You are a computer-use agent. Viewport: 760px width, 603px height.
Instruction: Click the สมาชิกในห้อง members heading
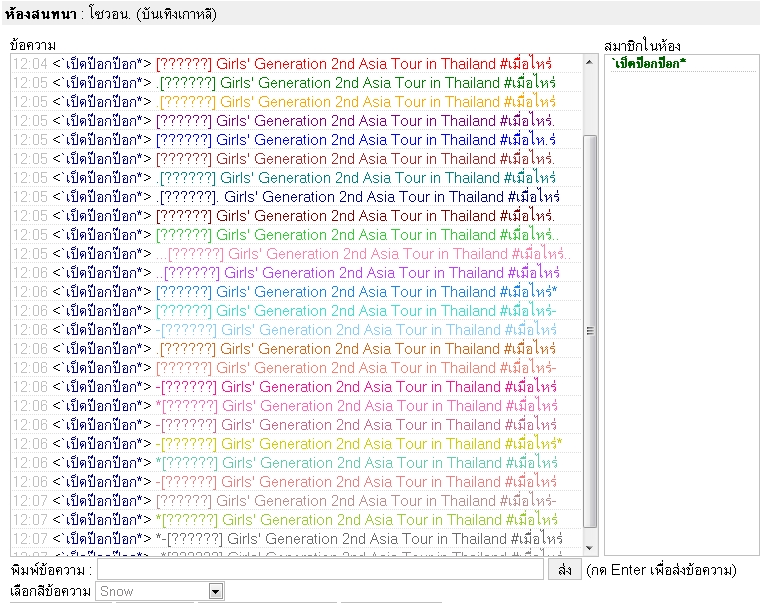coord(642,46)
